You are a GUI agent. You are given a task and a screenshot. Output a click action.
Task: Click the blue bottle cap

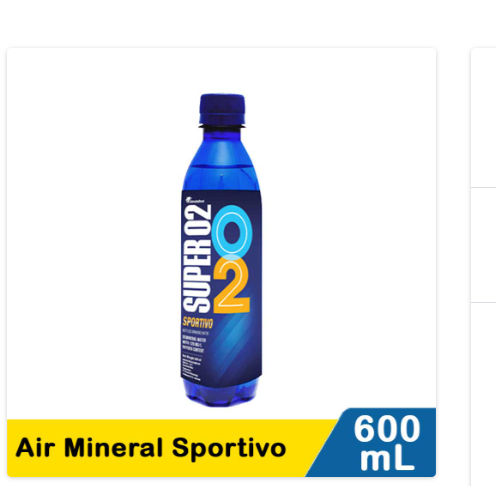point(222,109)
